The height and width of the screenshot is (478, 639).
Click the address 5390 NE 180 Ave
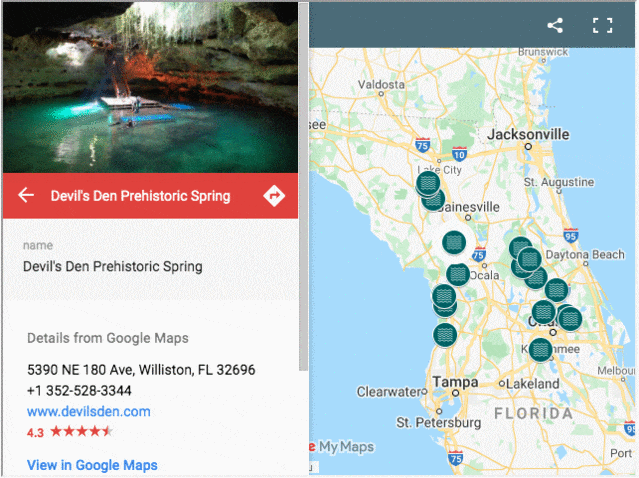[x=141, y=370]
